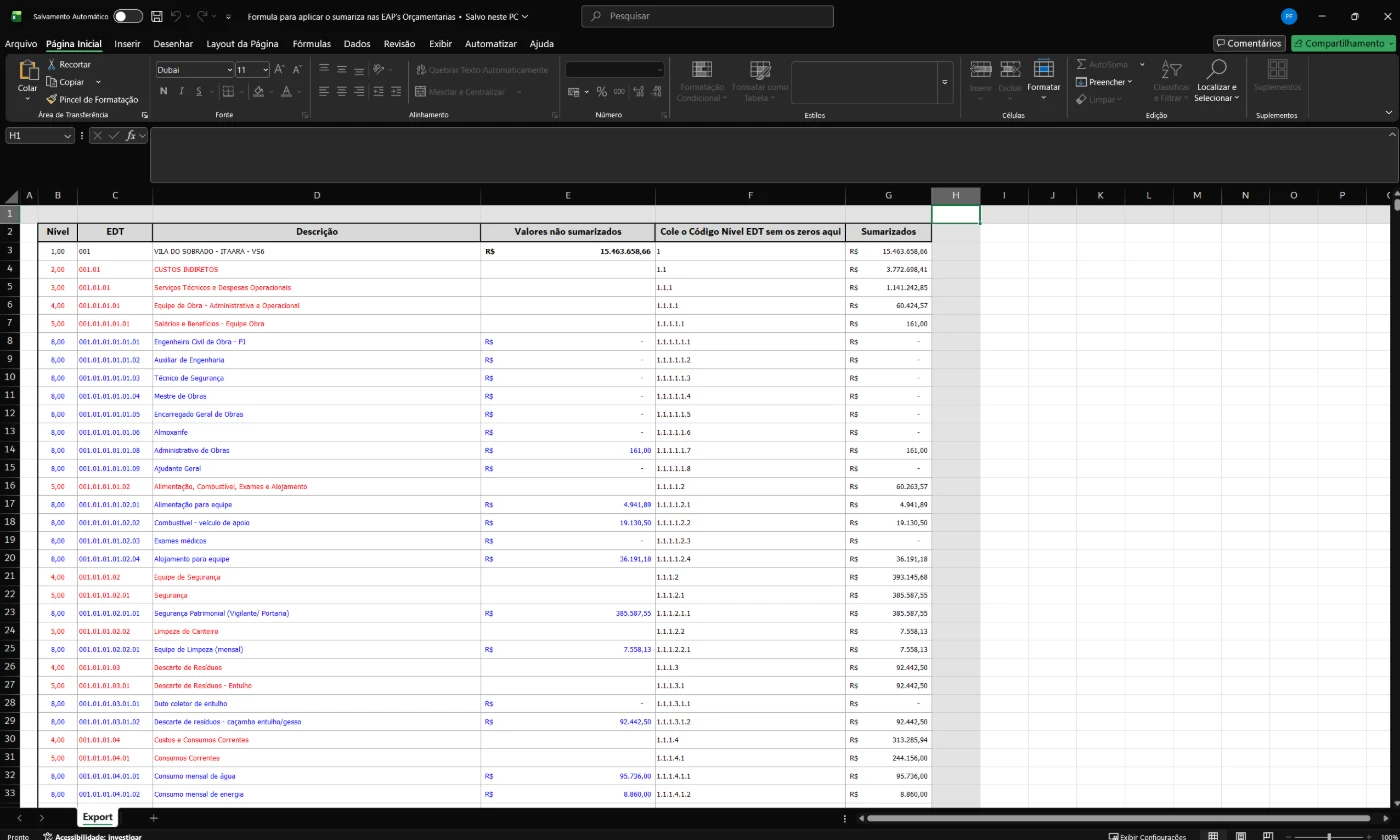Click the Preencher fill icon

1082,82
